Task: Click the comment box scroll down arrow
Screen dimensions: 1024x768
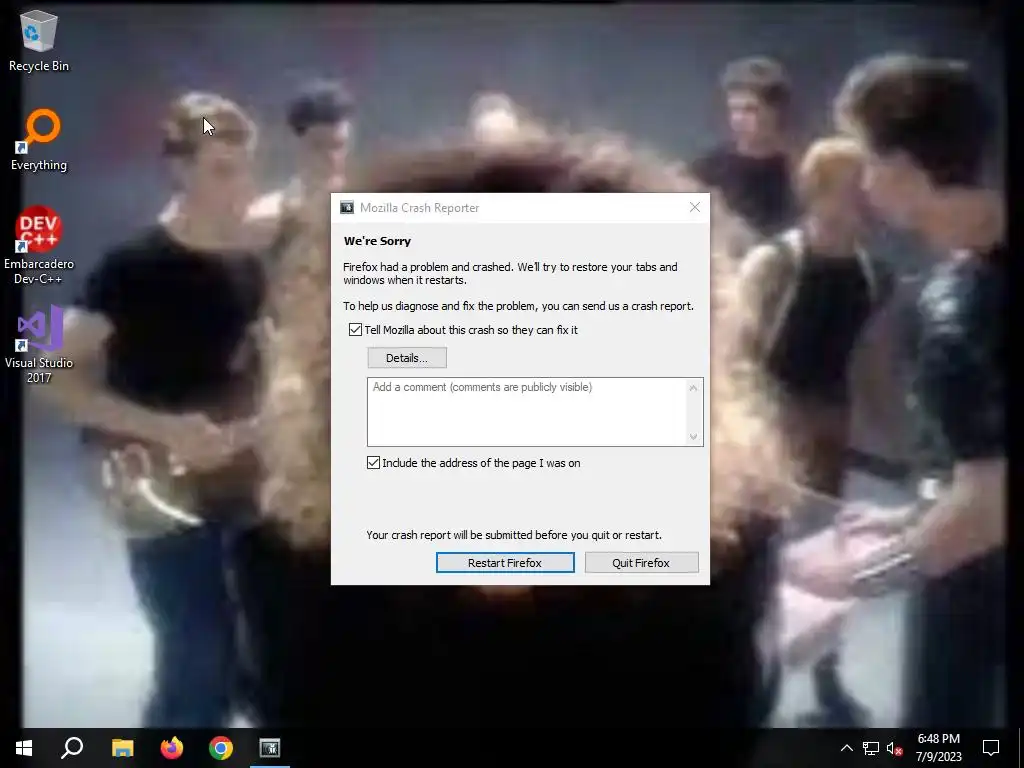Action: (694, 437)
